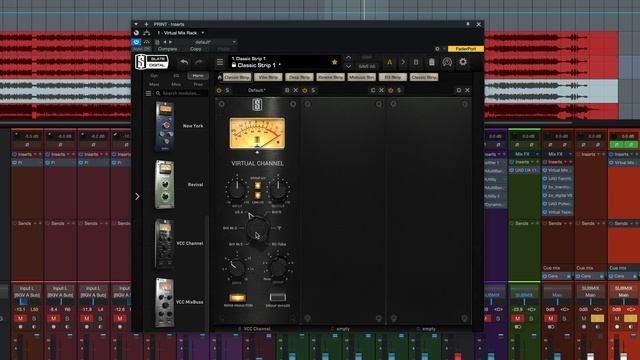Bypass UAD Pultec insert in mixer

coord(545,204)
